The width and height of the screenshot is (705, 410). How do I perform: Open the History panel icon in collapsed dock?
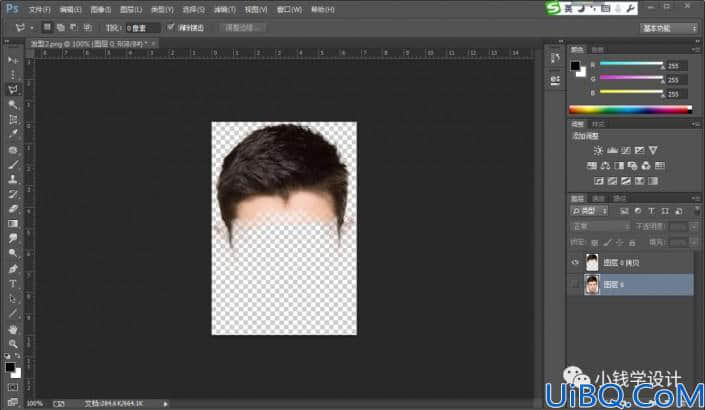point(555,58)
